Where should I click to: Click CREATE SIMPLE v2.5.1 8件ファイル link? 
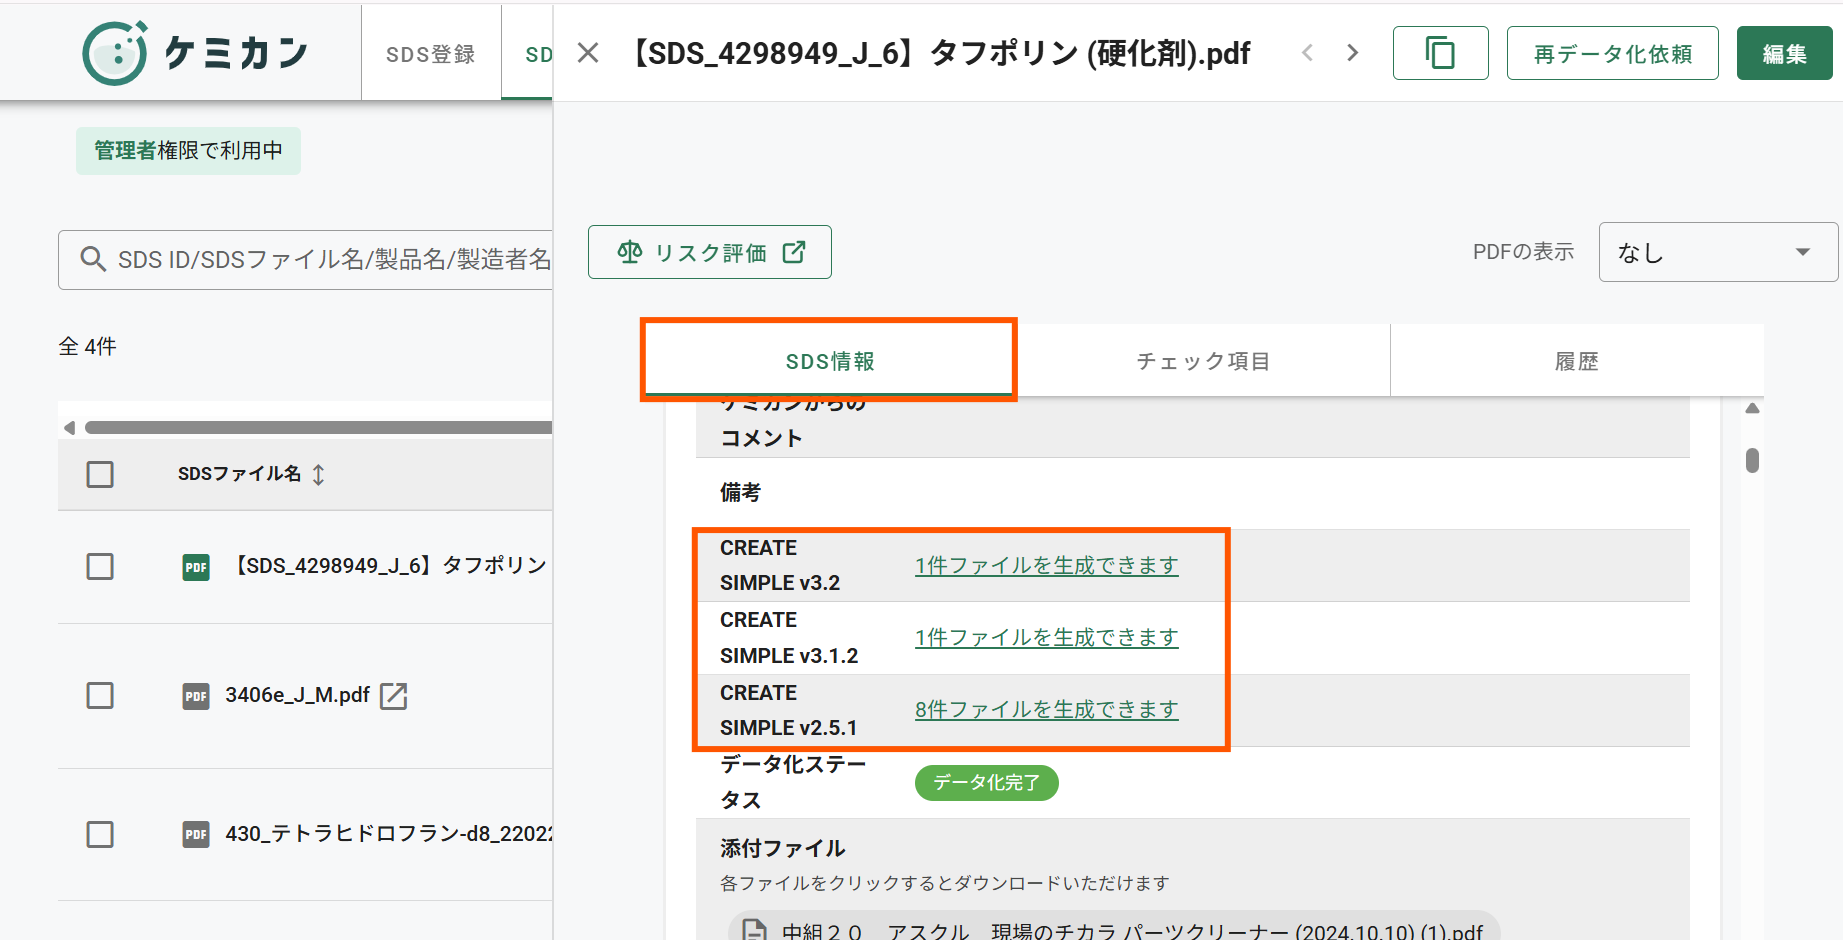(1046, 710)
